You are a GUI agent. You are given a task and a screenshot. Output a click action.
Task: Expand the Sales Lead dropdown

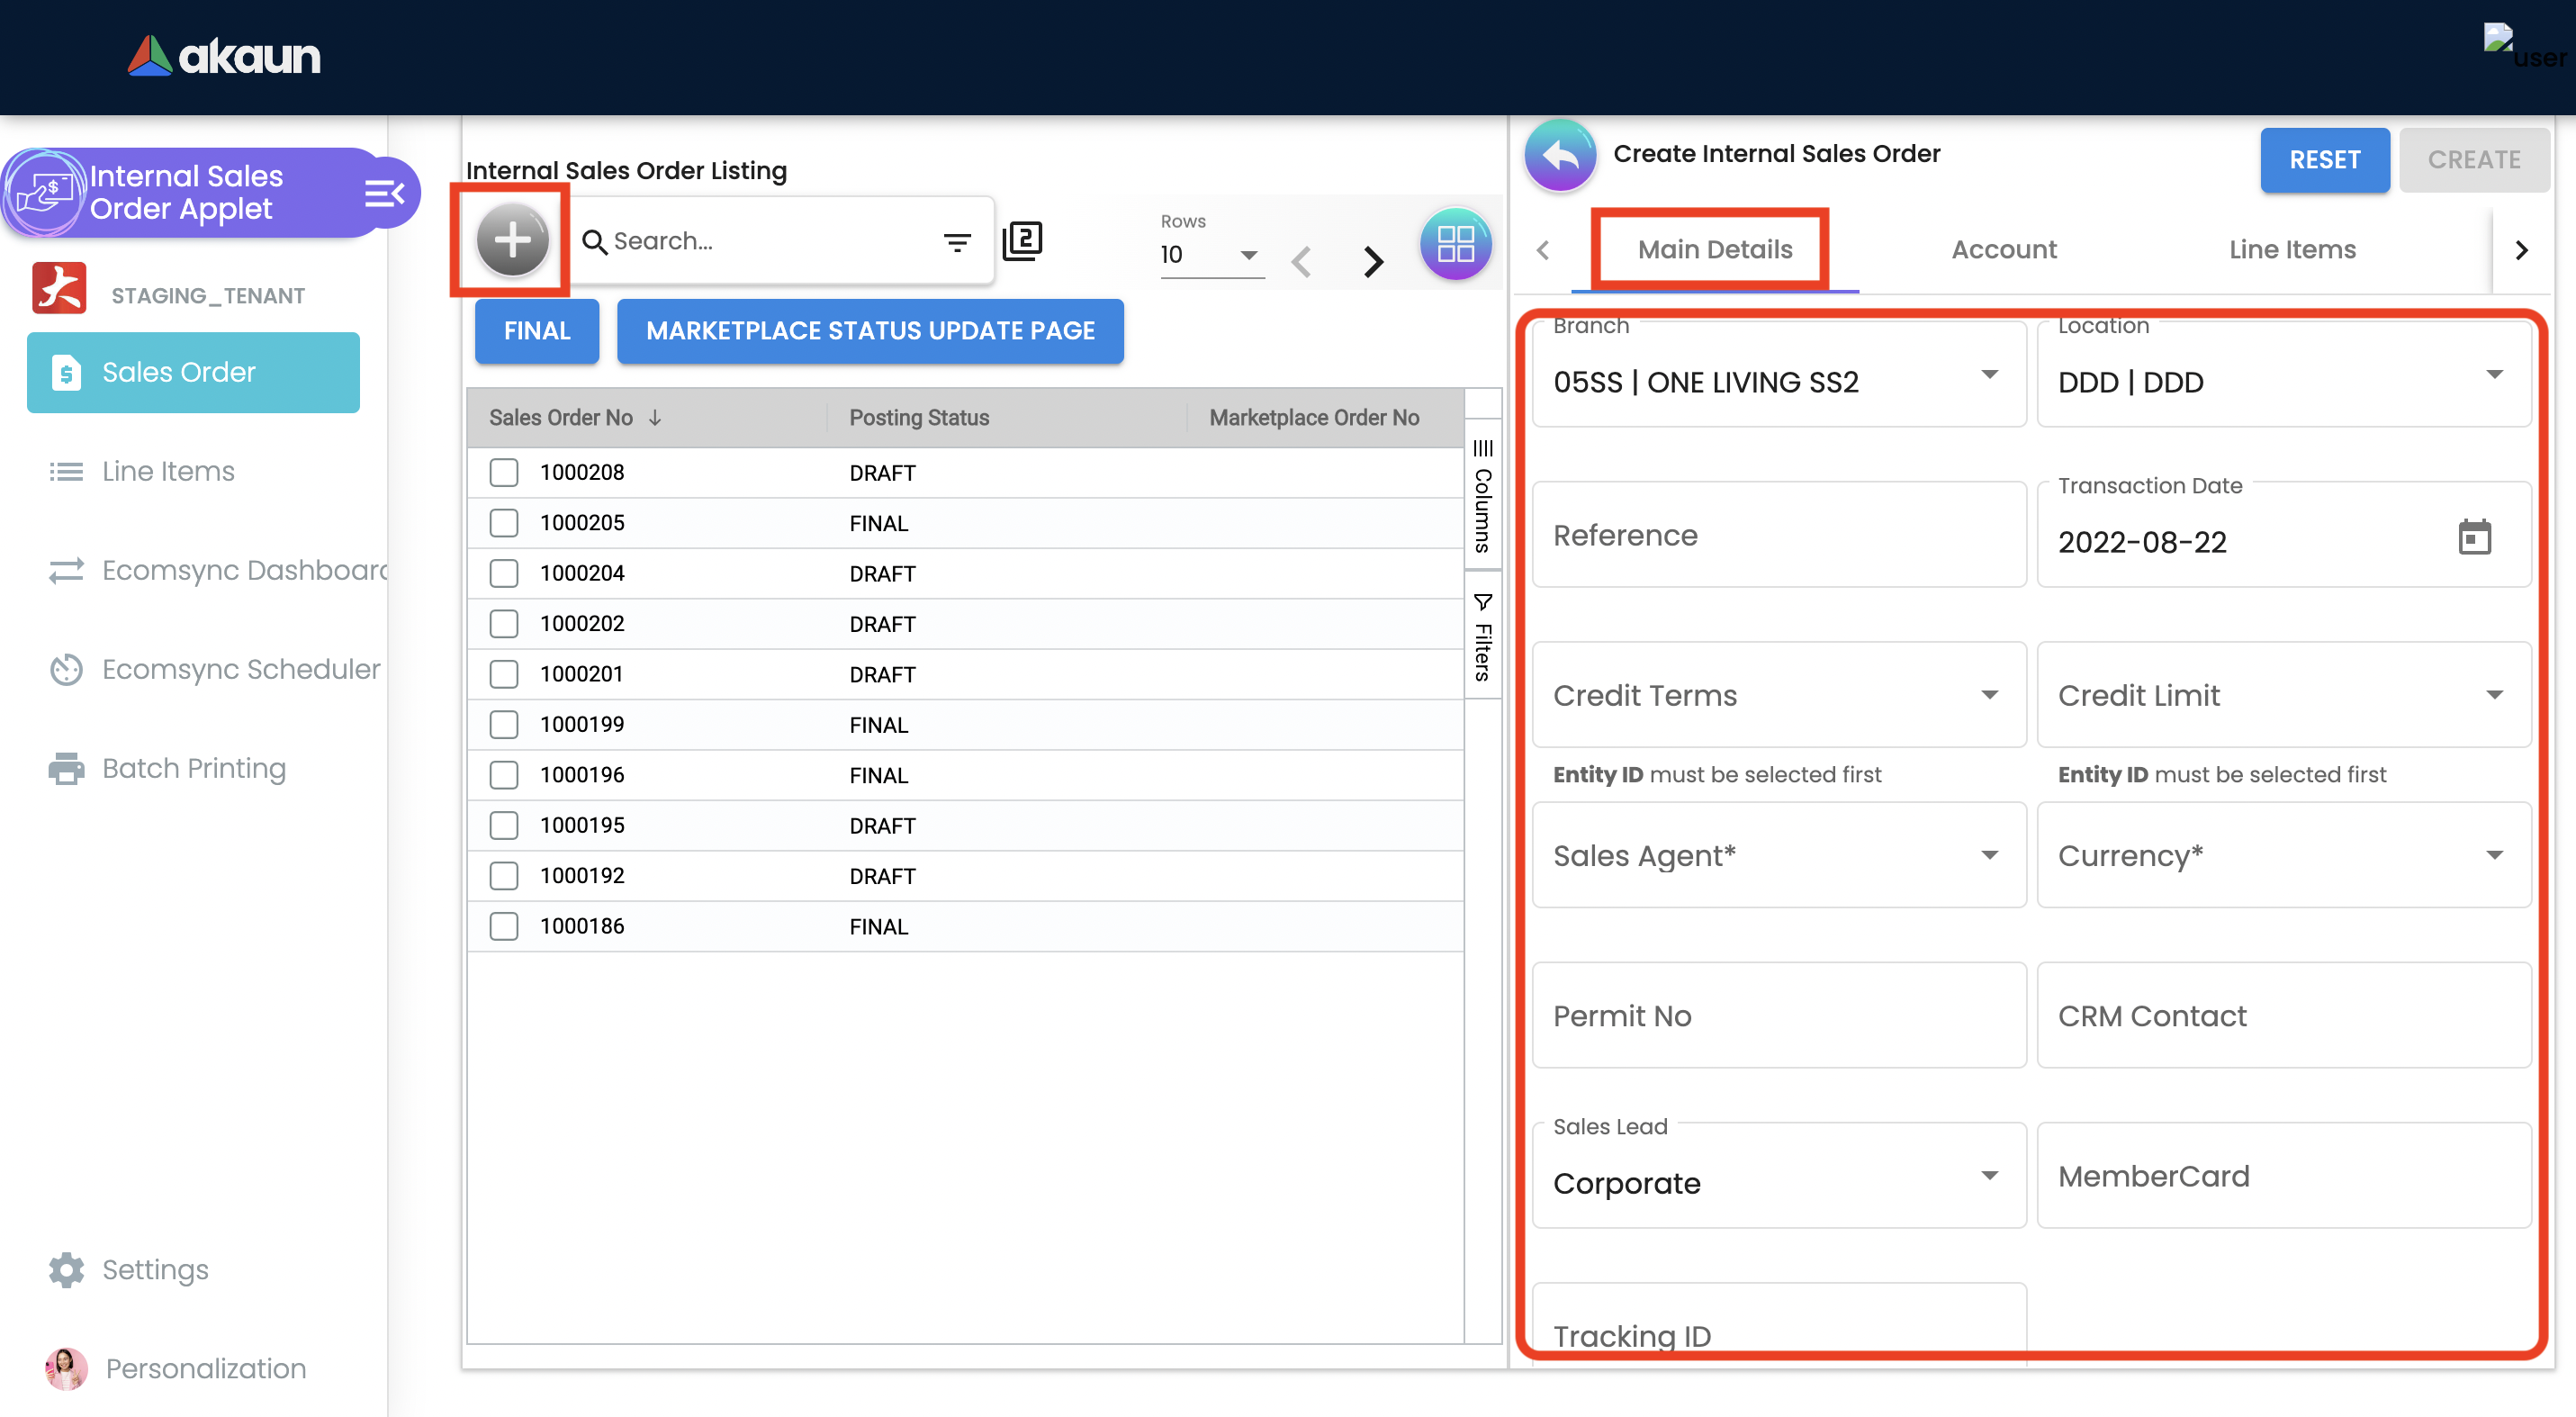(x=1989, y=1175)
